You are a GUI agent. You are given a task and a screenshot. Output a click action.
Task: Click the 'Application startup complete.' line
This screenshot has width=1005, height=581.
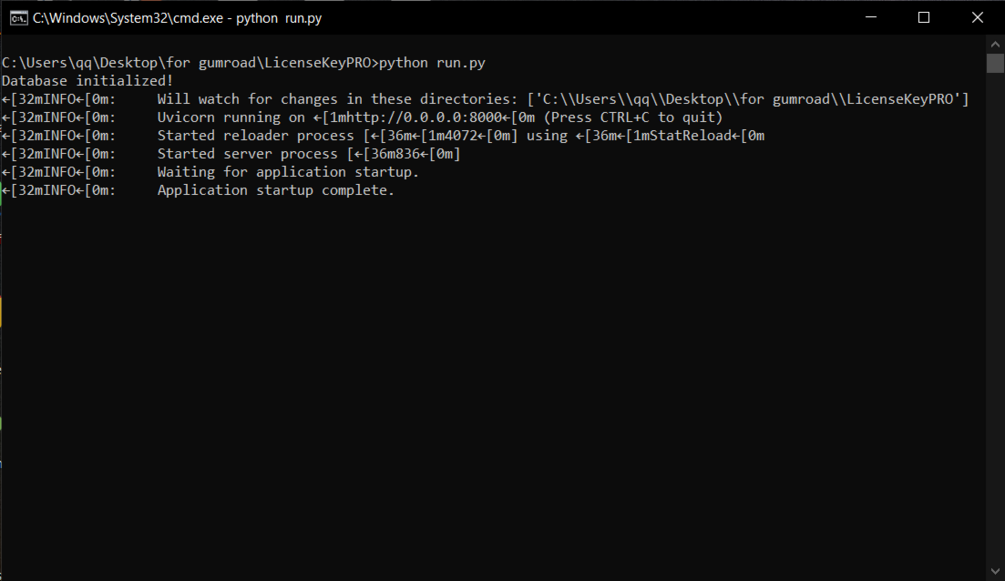pos(276,190)
